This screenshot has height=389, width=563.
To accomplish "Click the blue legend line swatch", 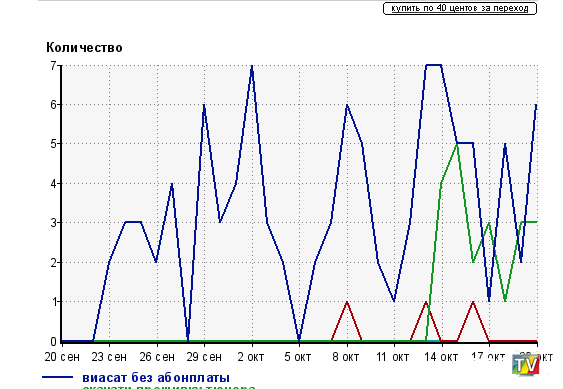I will (x=57, y=377).
